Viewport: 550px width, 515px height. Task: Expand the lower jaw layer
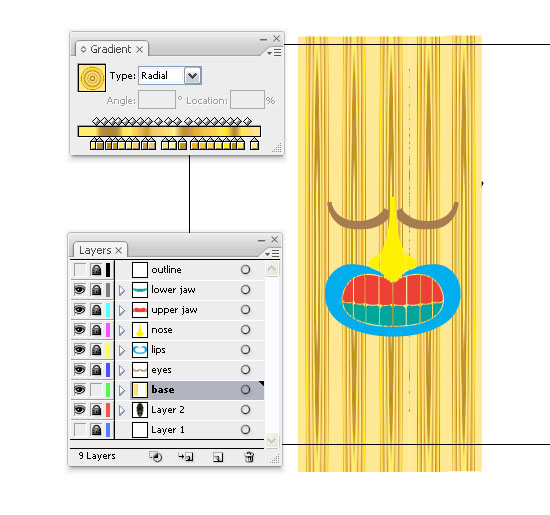[122, 290]
